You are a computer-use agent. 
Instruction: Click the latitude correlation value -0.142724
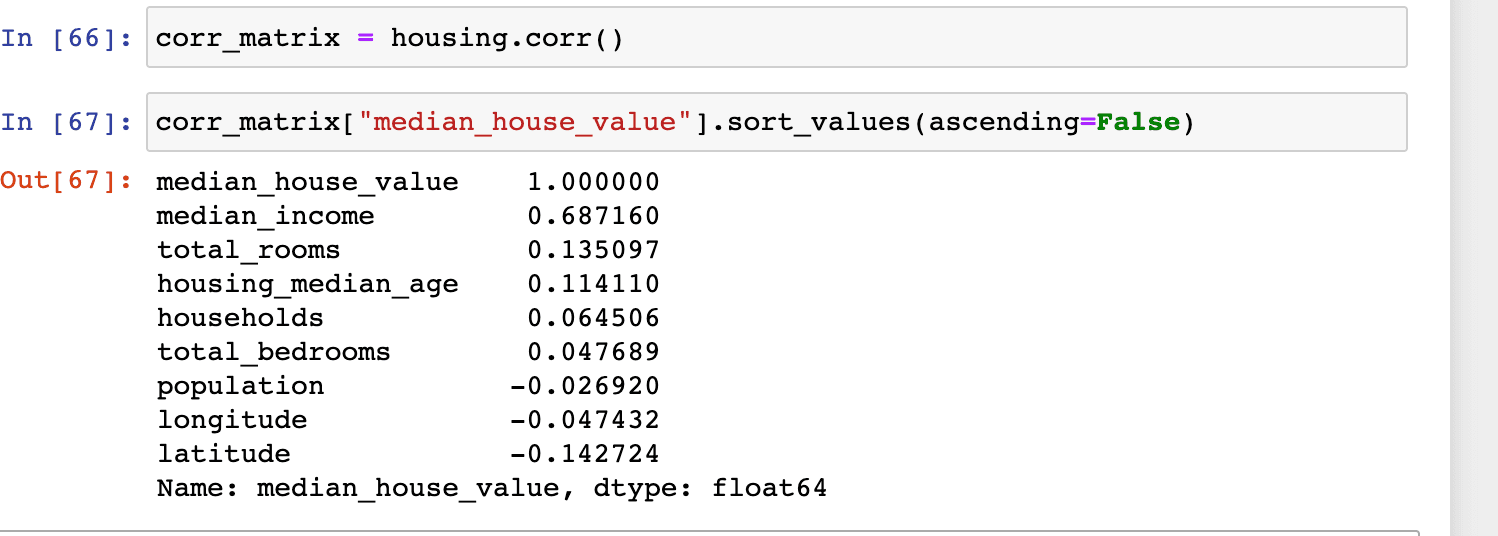click(585, 454)
